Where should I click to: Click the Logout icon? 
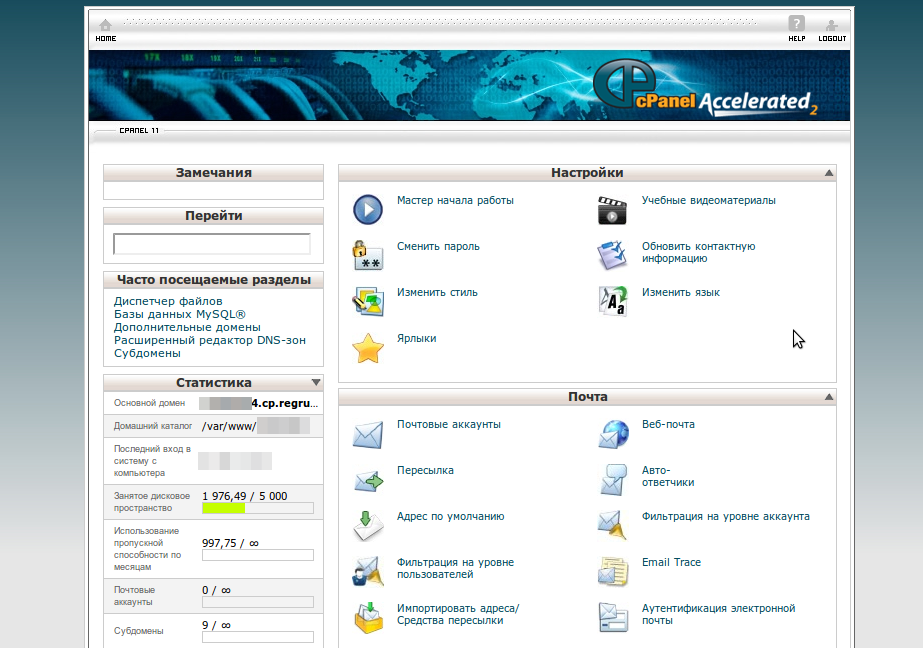(831, 27)
